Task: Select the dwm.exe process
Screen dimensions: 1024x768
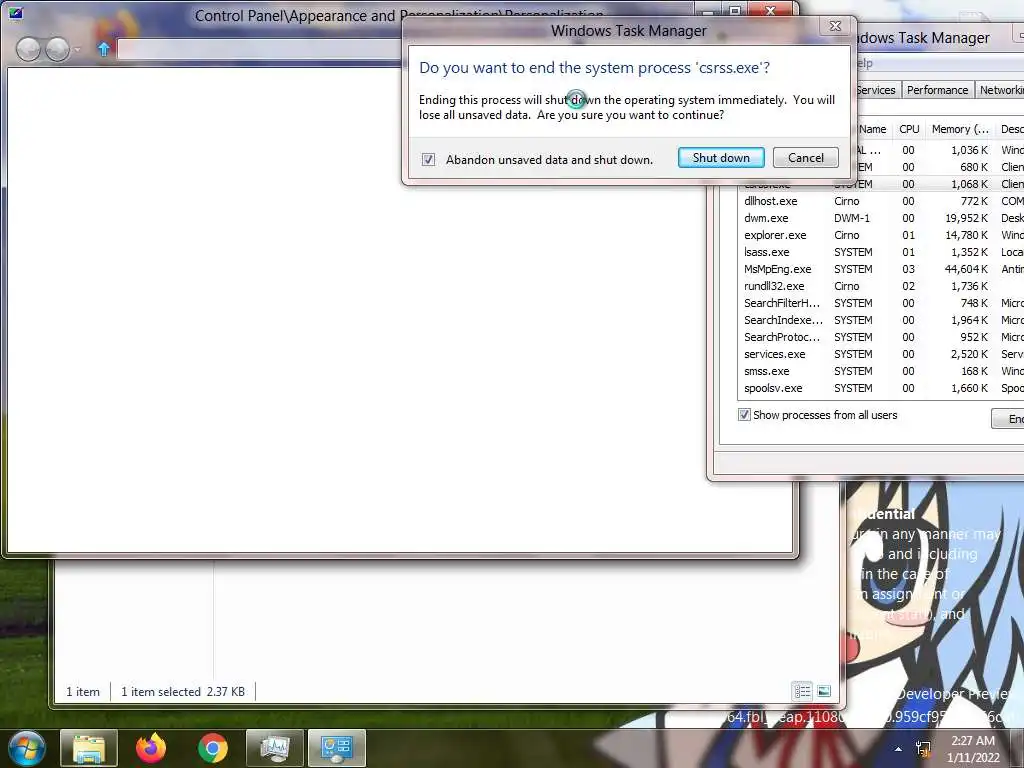Action: pyautogui.click(x=880, y=218)
